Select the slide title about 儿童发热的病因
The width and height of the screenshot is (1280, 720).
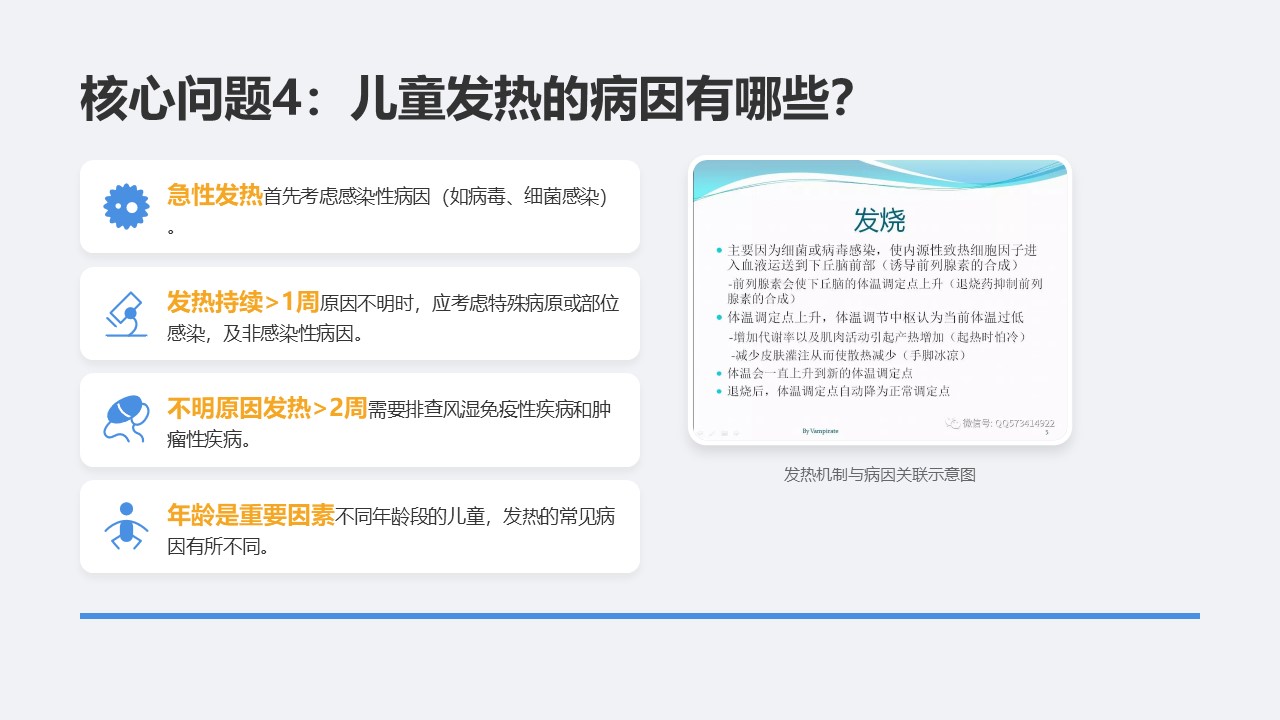point(466,100)
